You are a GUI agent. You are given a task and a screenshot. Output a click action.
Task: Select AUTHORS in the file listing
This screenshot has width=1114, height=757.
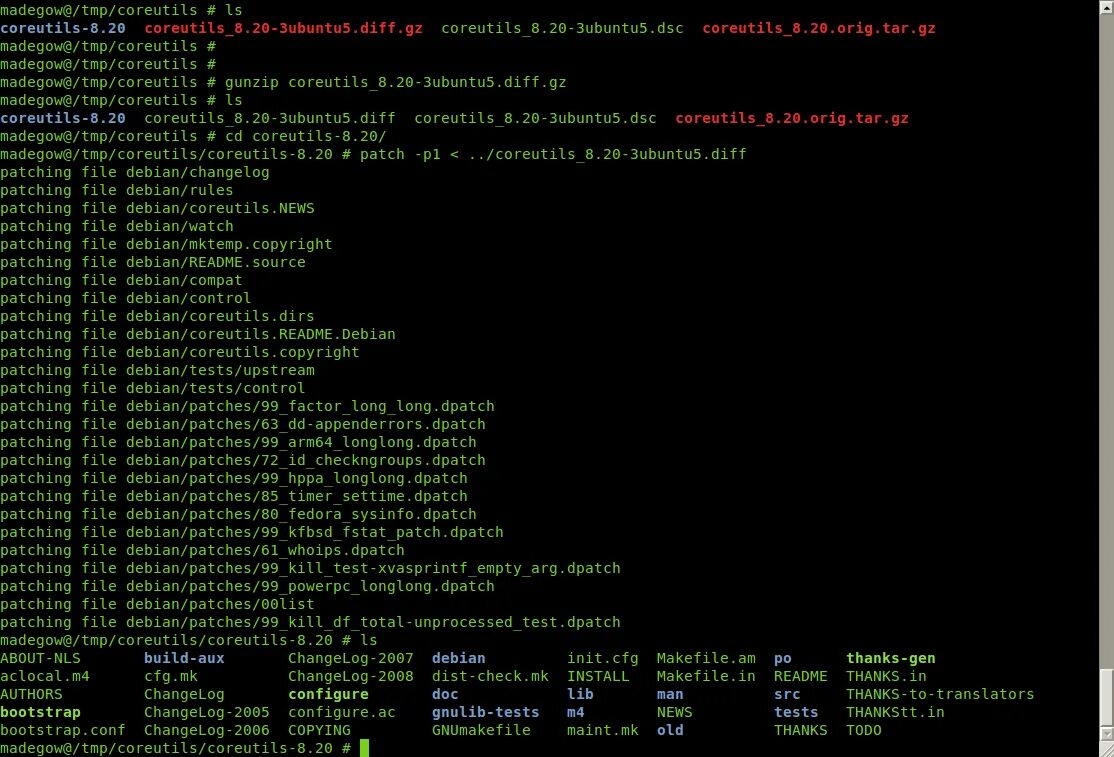click(31, 695)
